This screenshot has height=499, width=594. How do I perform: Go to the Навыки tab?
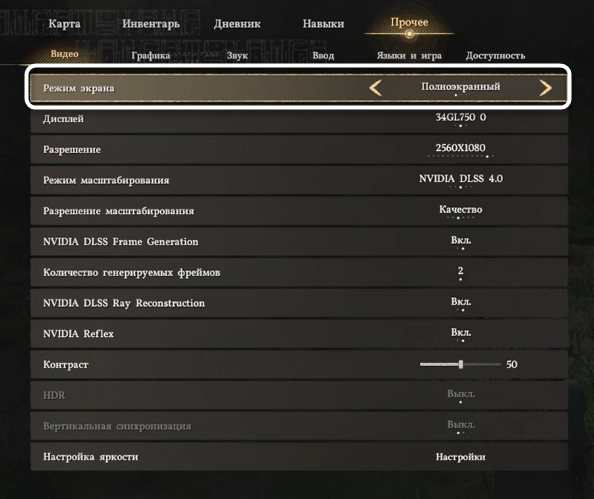(x=323, y=23)
